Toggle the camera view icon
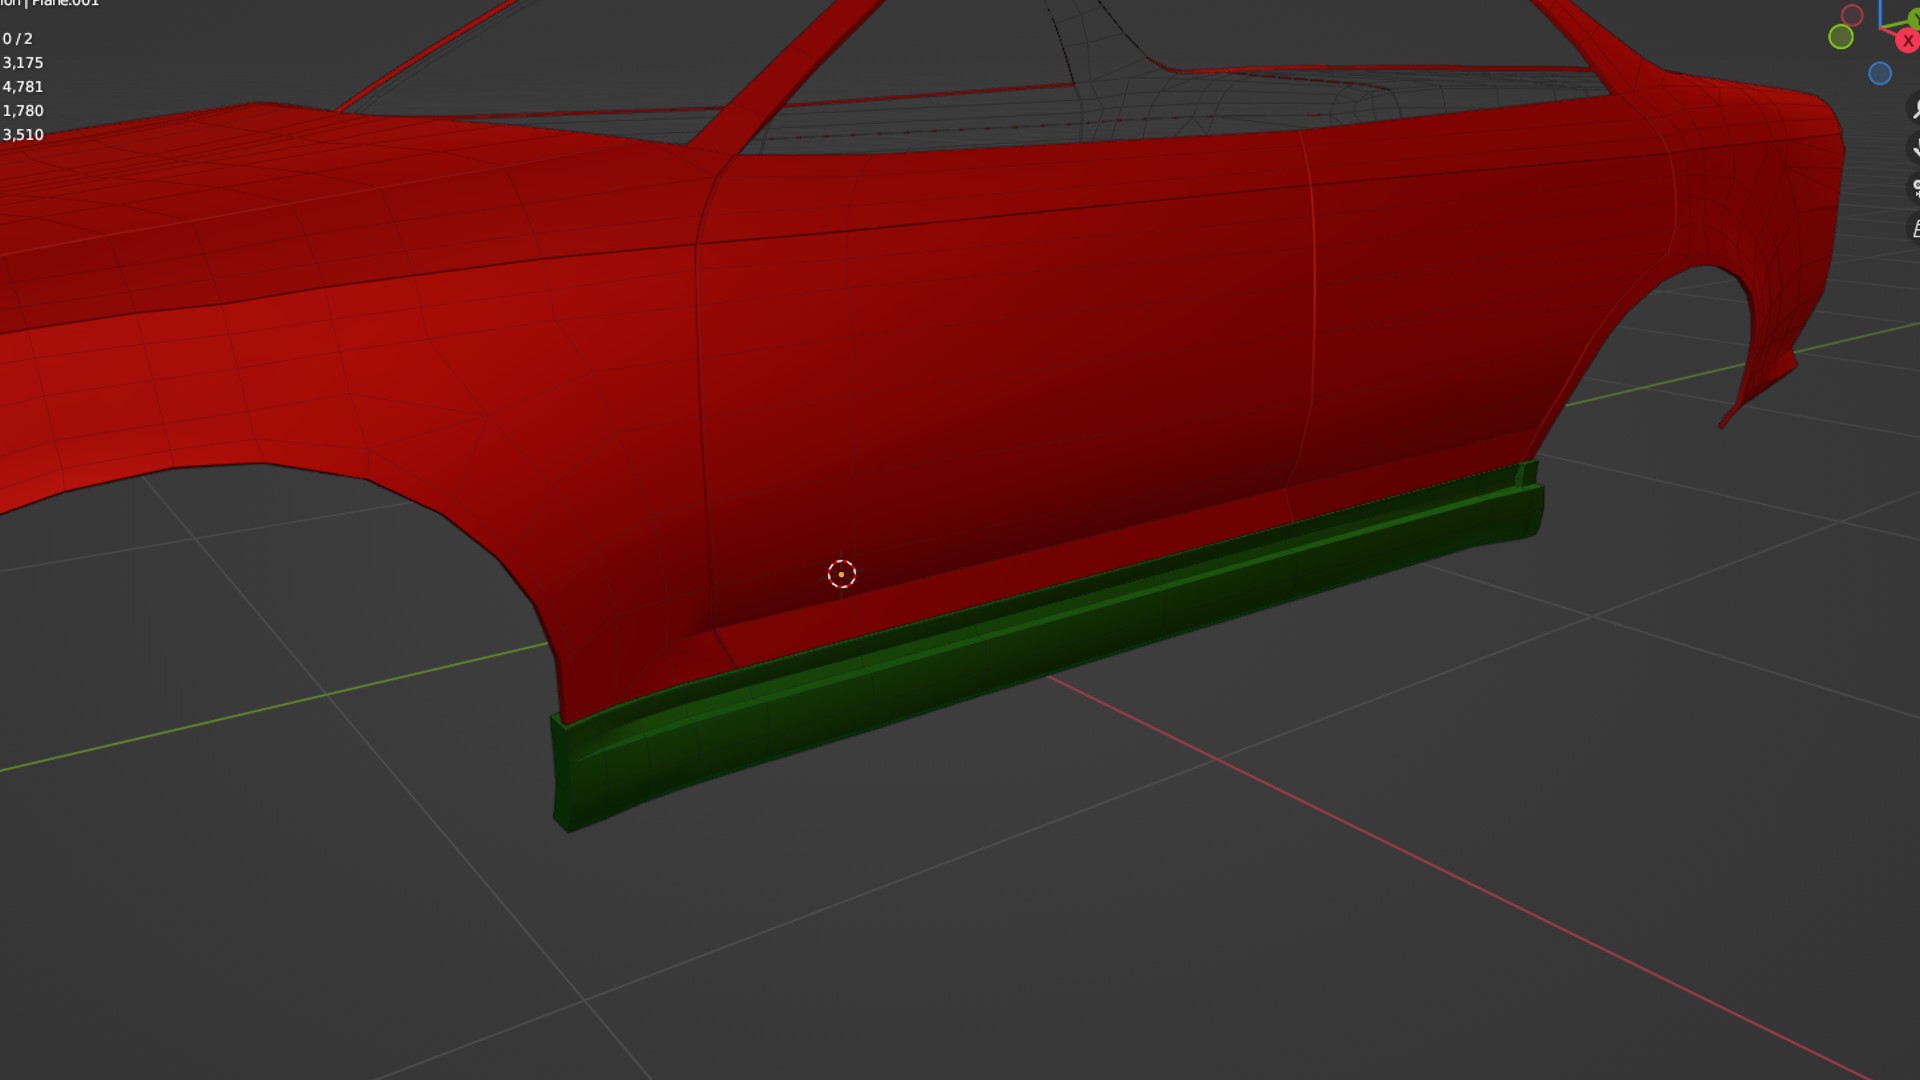 click(x=1915, y=188)
